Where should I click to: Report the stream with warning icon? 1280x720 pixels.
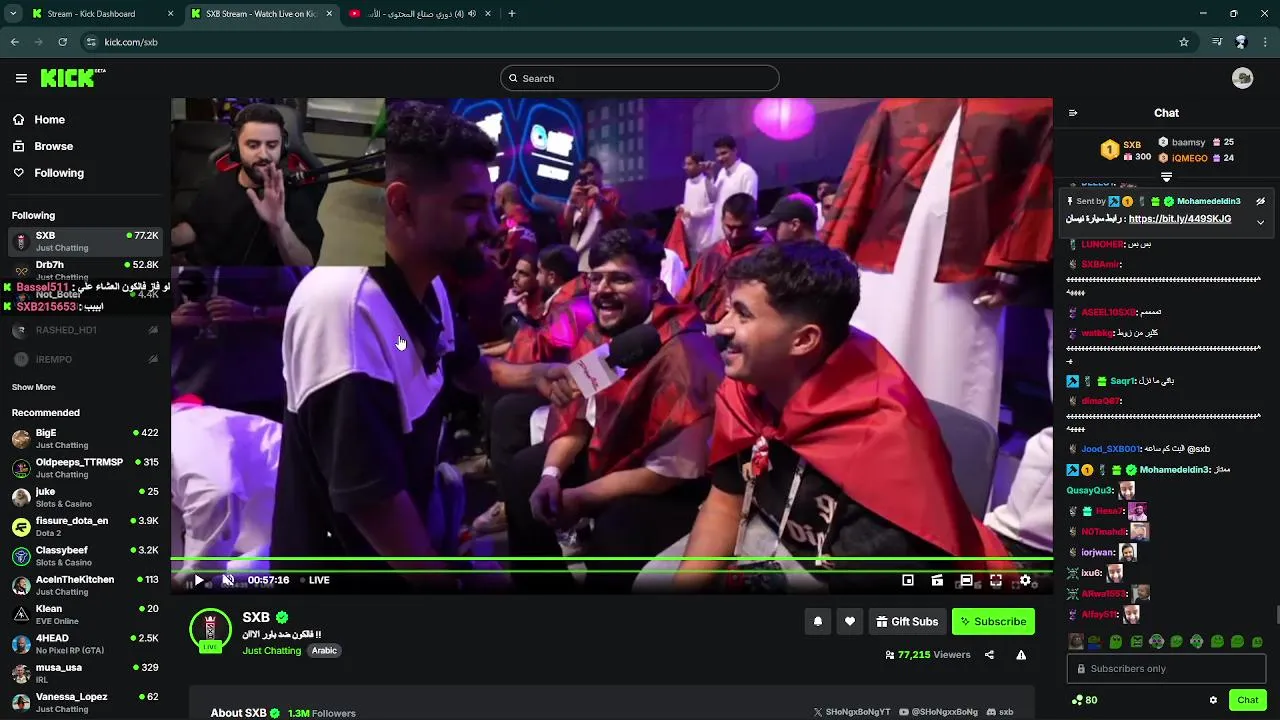[1021, 655]
